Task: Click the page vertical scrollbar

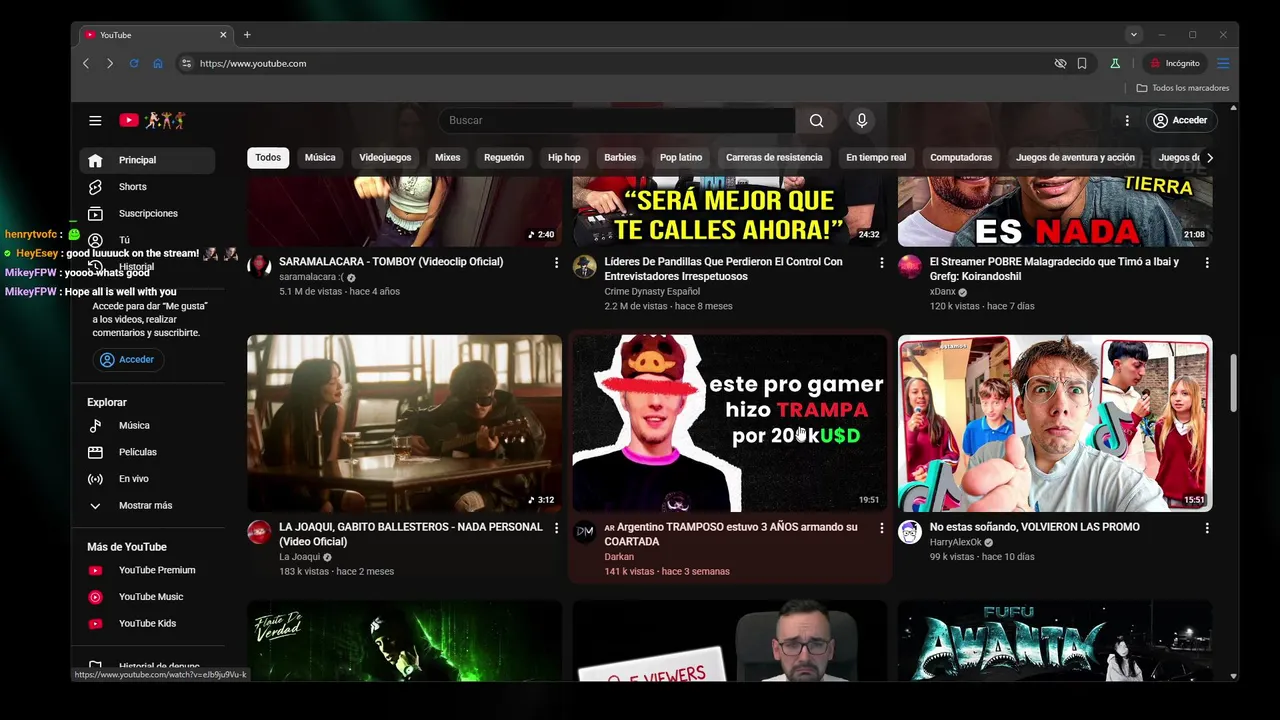Action: 1233,383
